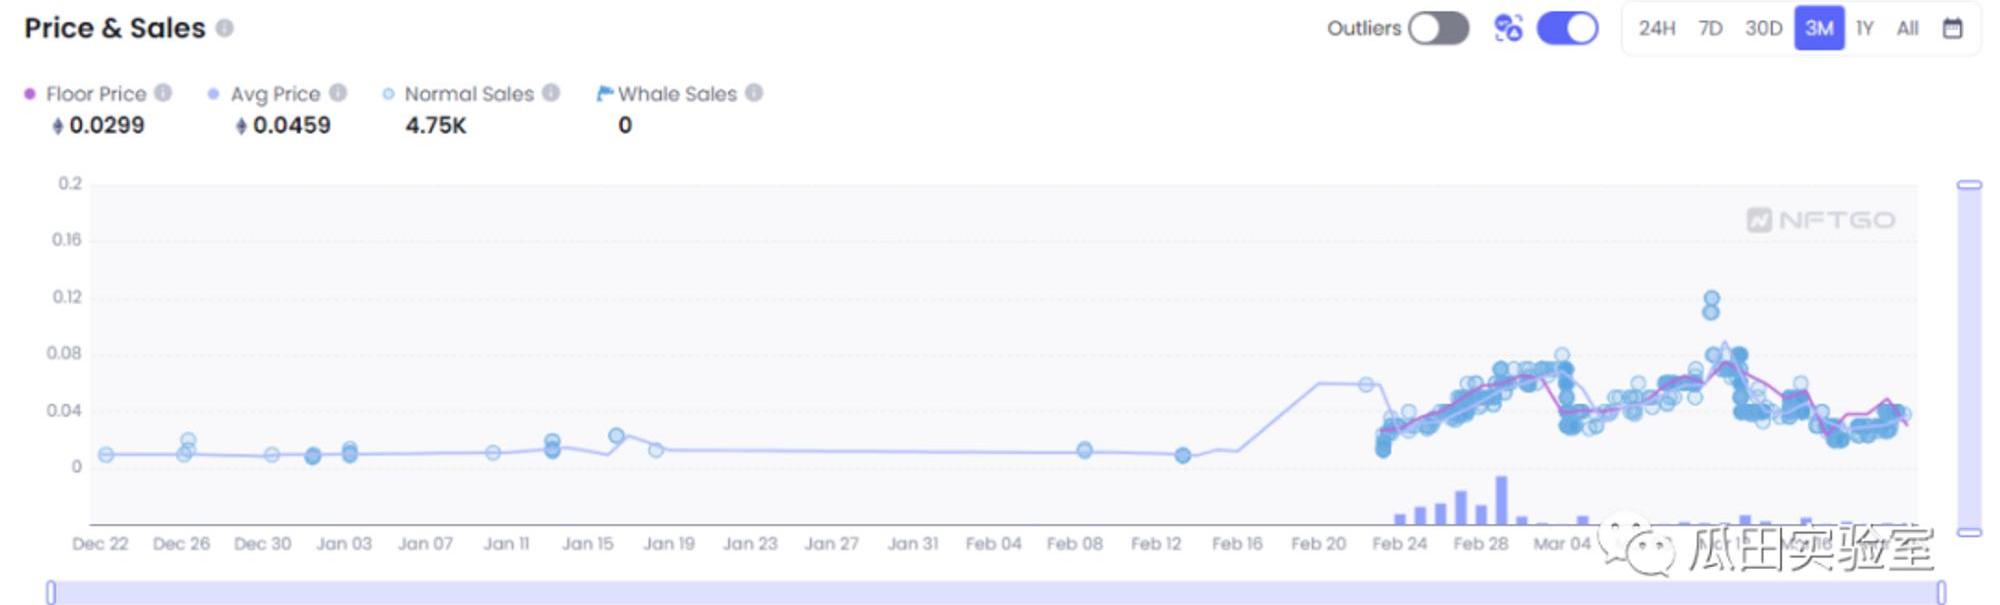2000x605 pixels.
Task: Enable the Outliers toggle
Action: pyautogui.click(x=1438, y=28)
